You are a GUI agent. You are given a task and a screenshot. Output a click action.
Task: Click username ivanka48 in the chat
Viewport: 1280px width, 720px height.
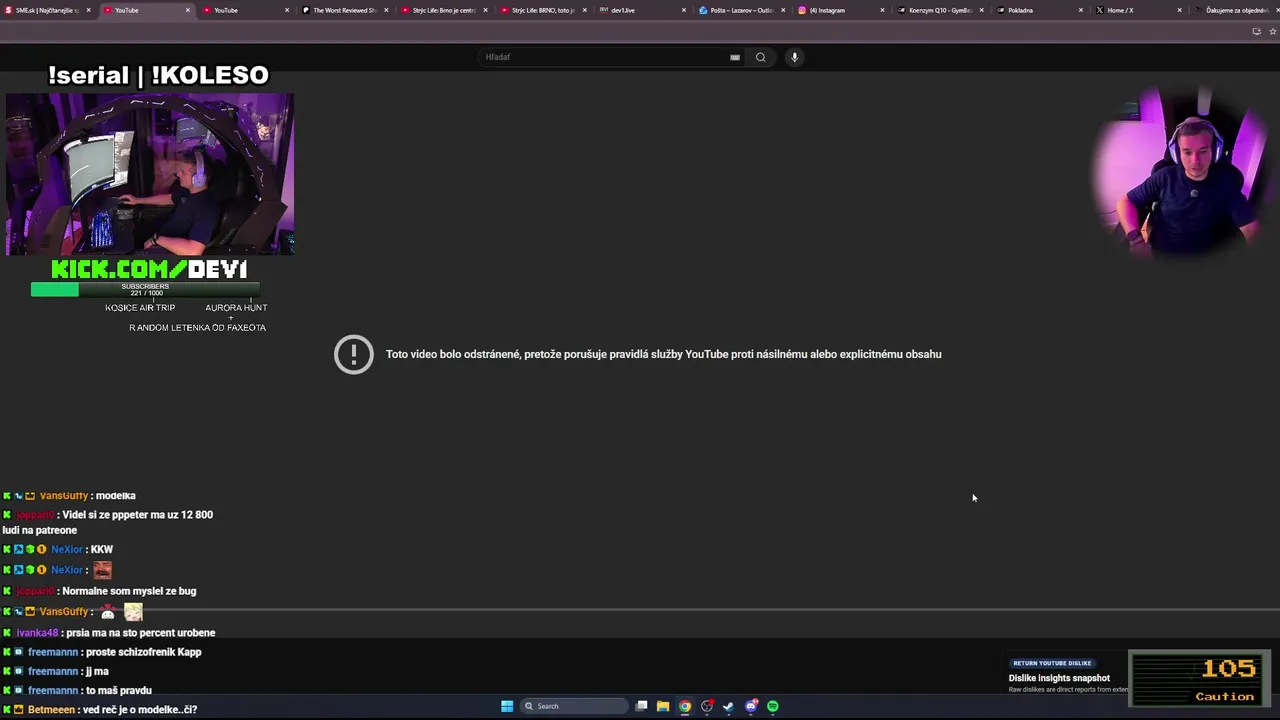point(37,633)
